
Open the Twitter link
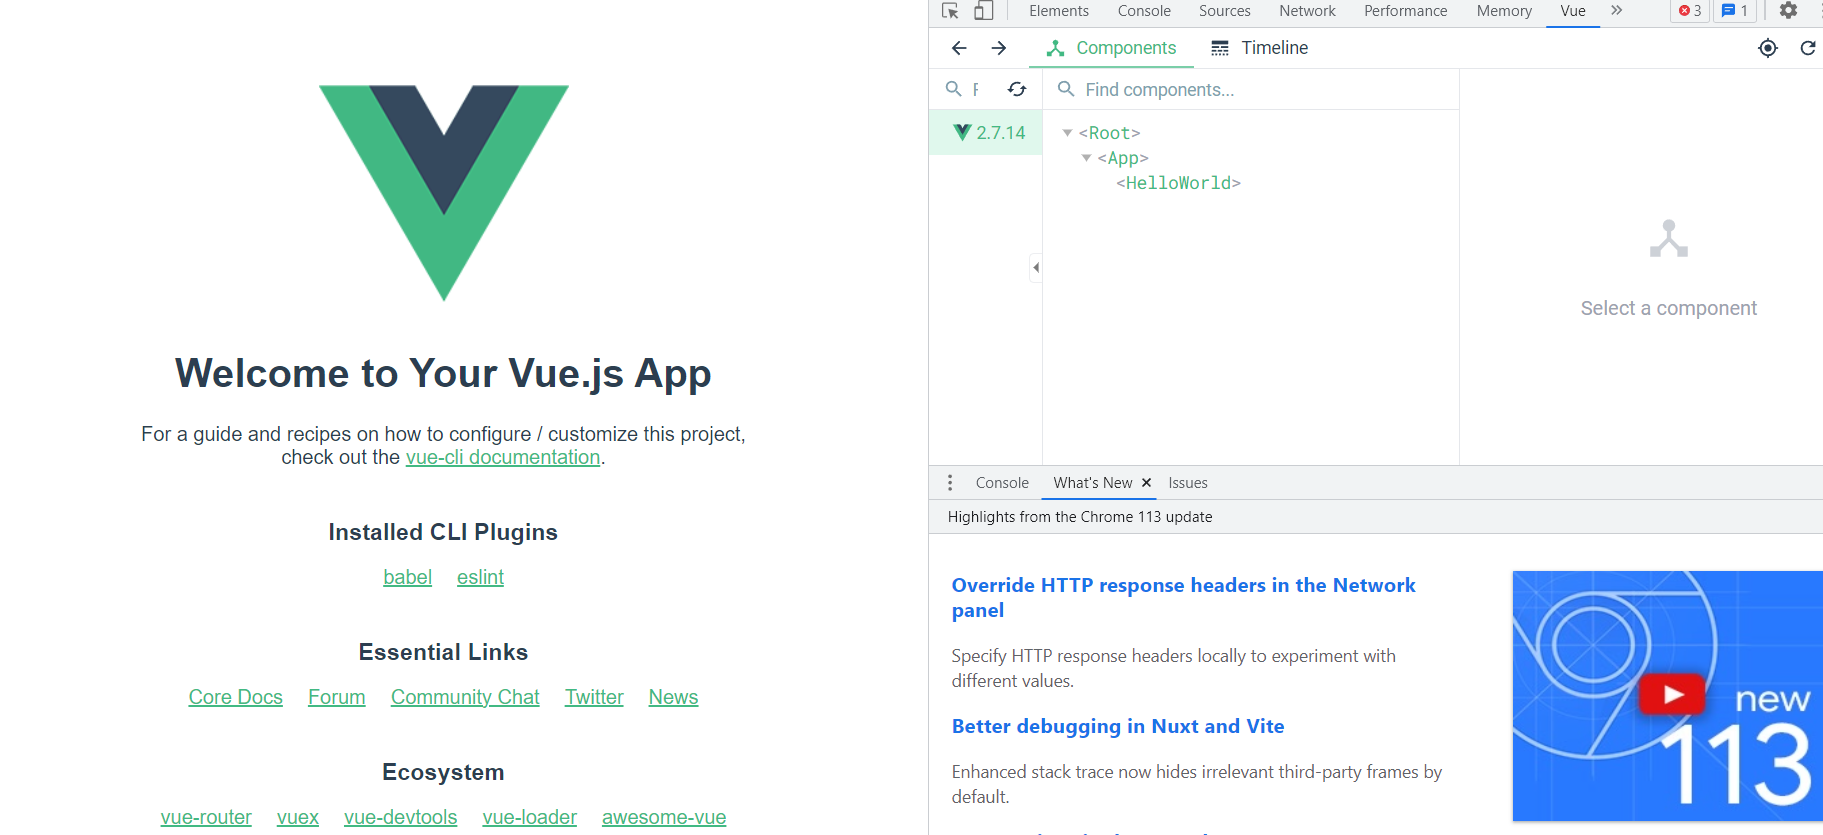[594, 697]
